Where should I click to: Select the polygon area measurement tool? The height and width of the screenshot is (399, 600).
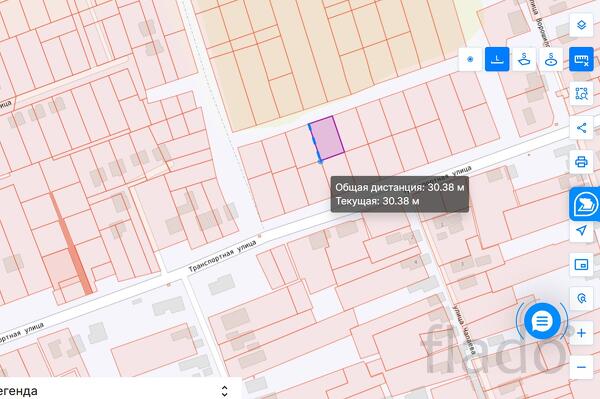(524, 59)
